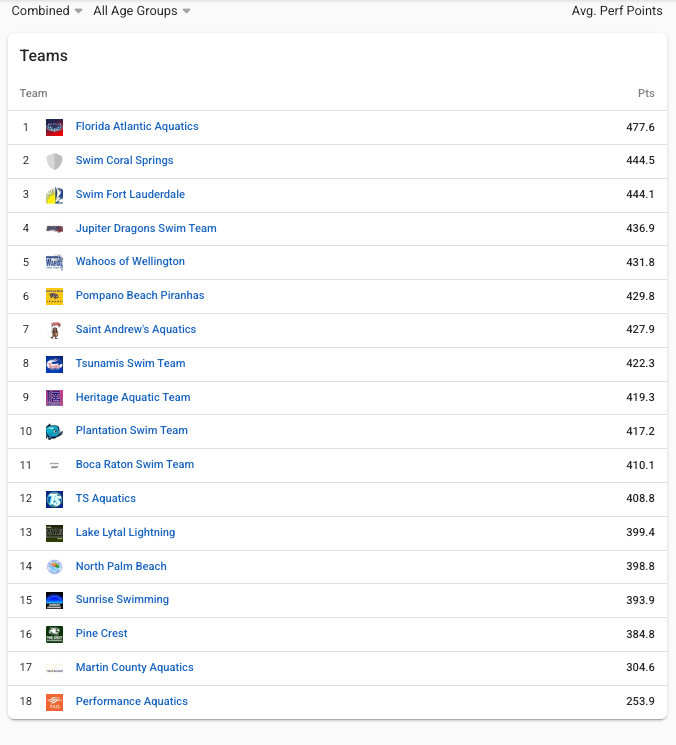
Task: Click the Pts column header
Action: pos(646,94)
